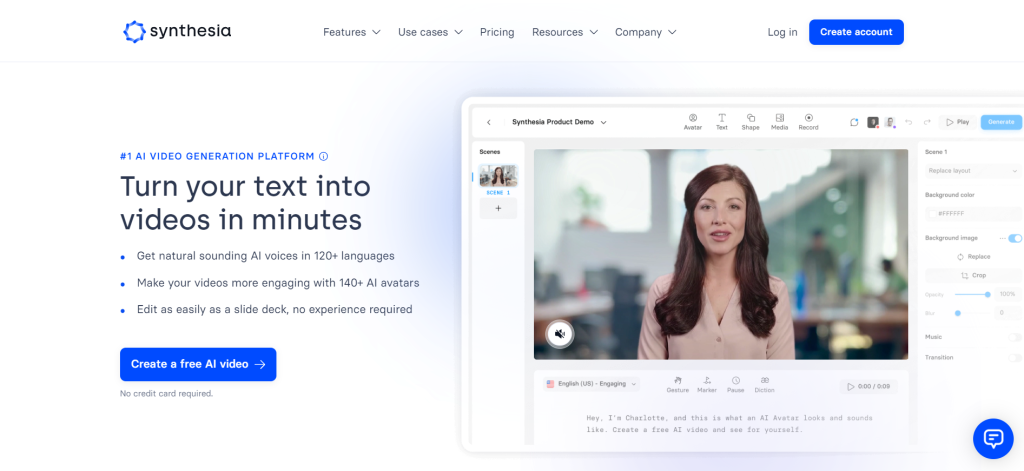
Task: Select the Record tool
Action: [x=808, y=122]
